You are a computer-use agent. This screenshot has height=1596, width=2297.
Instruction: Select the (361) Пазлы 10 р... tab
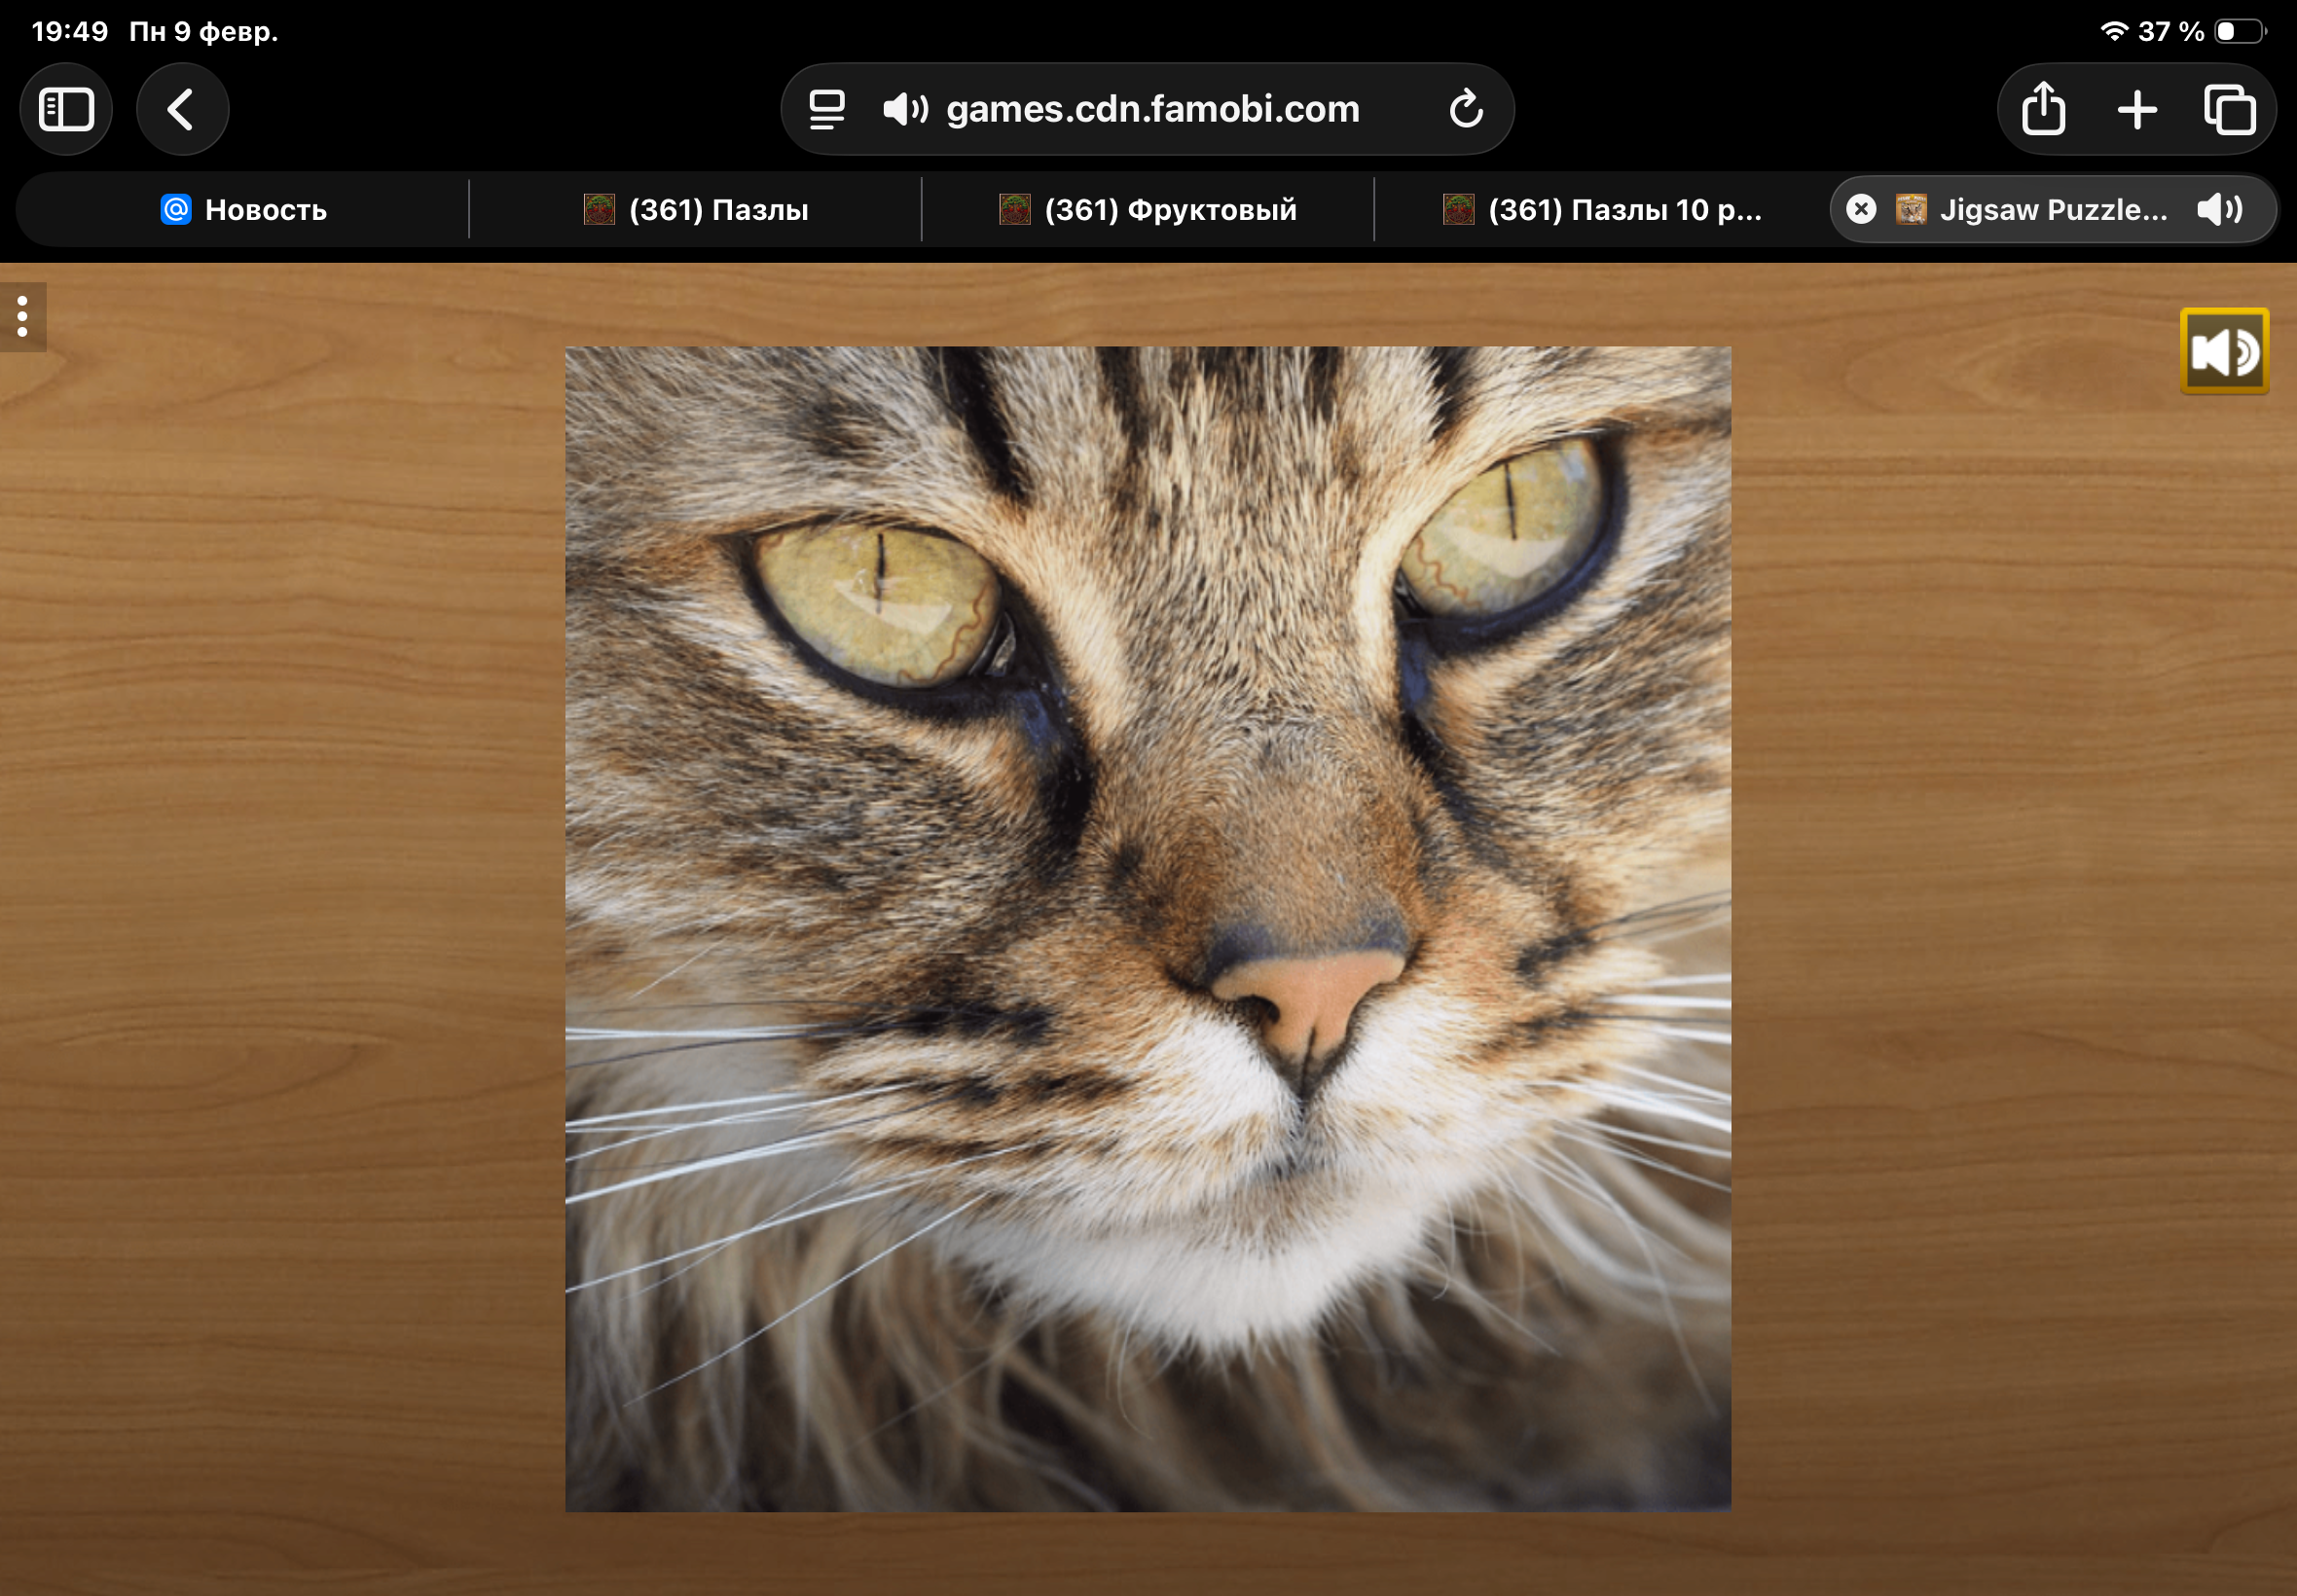point(1602,210)
